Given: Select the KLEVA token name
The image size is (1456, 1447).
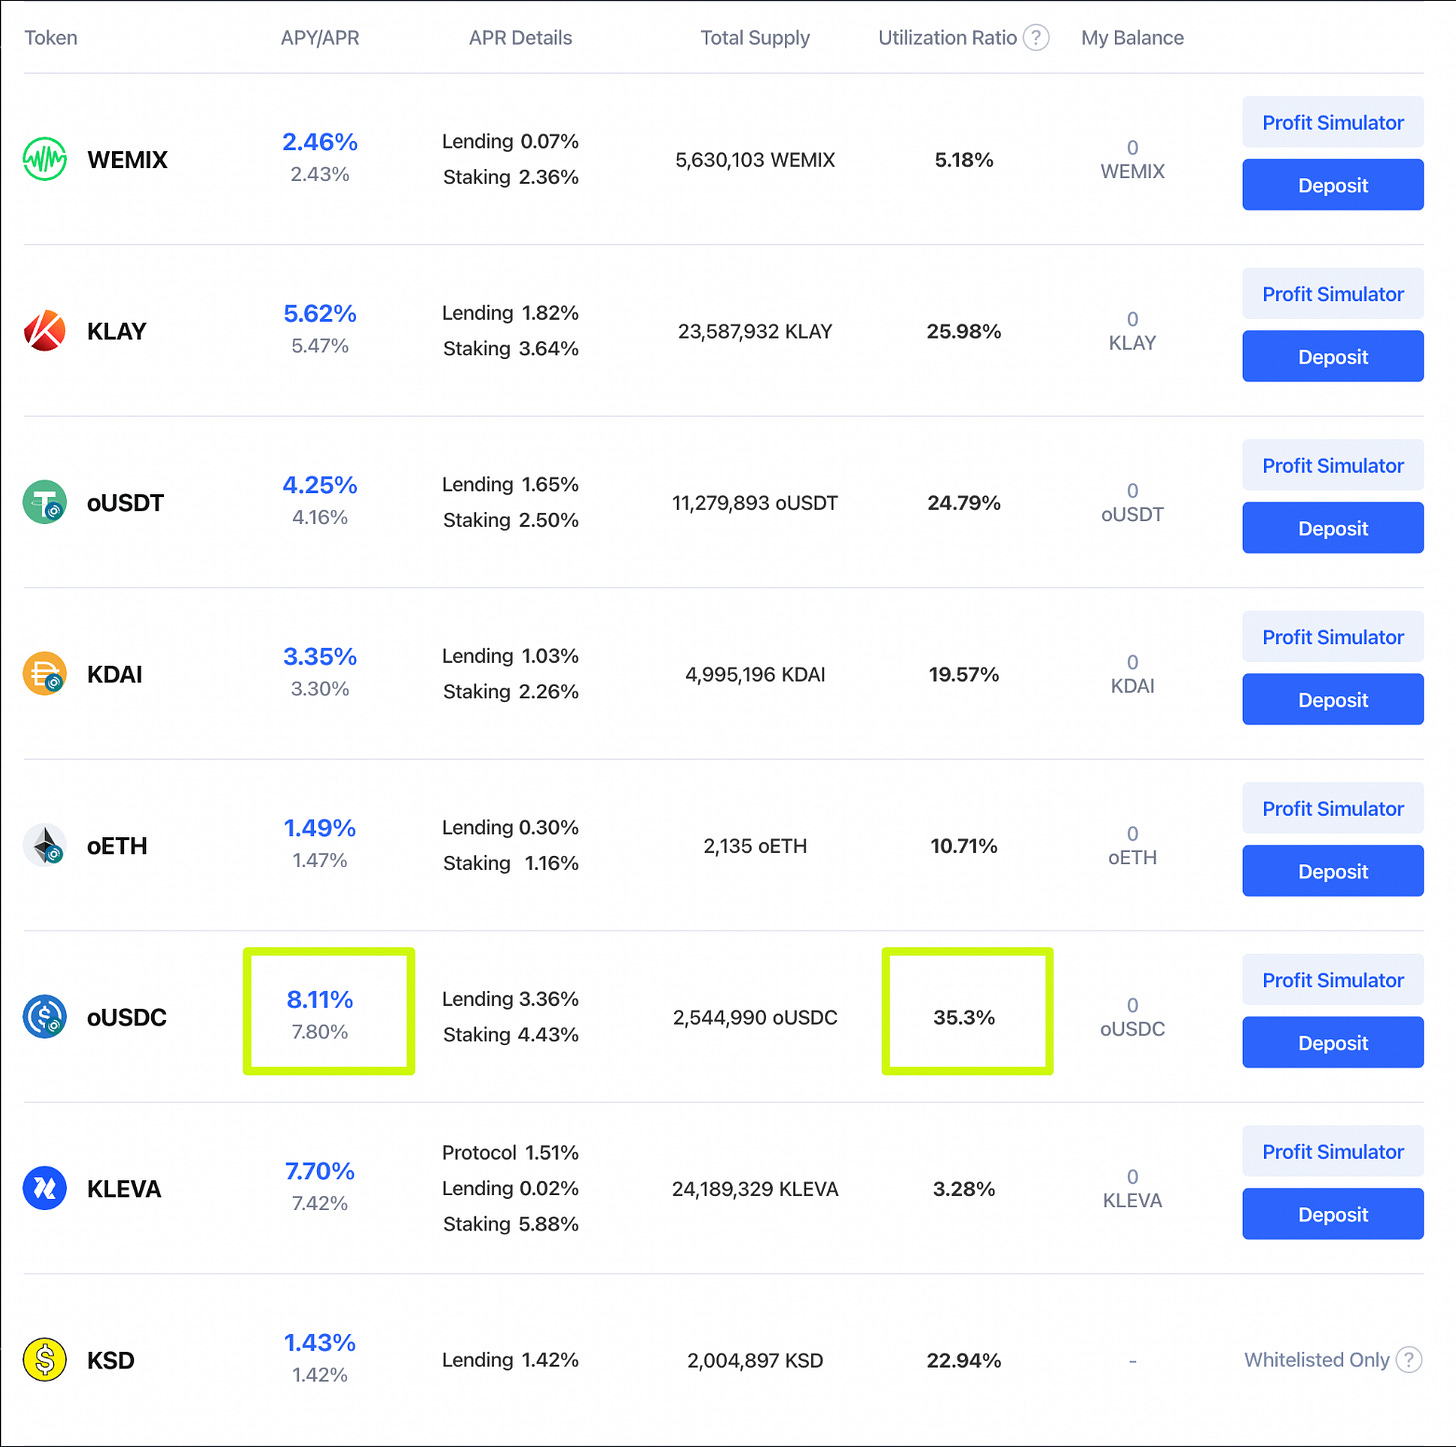Looking at the screenshot, I should point(124,1189).
